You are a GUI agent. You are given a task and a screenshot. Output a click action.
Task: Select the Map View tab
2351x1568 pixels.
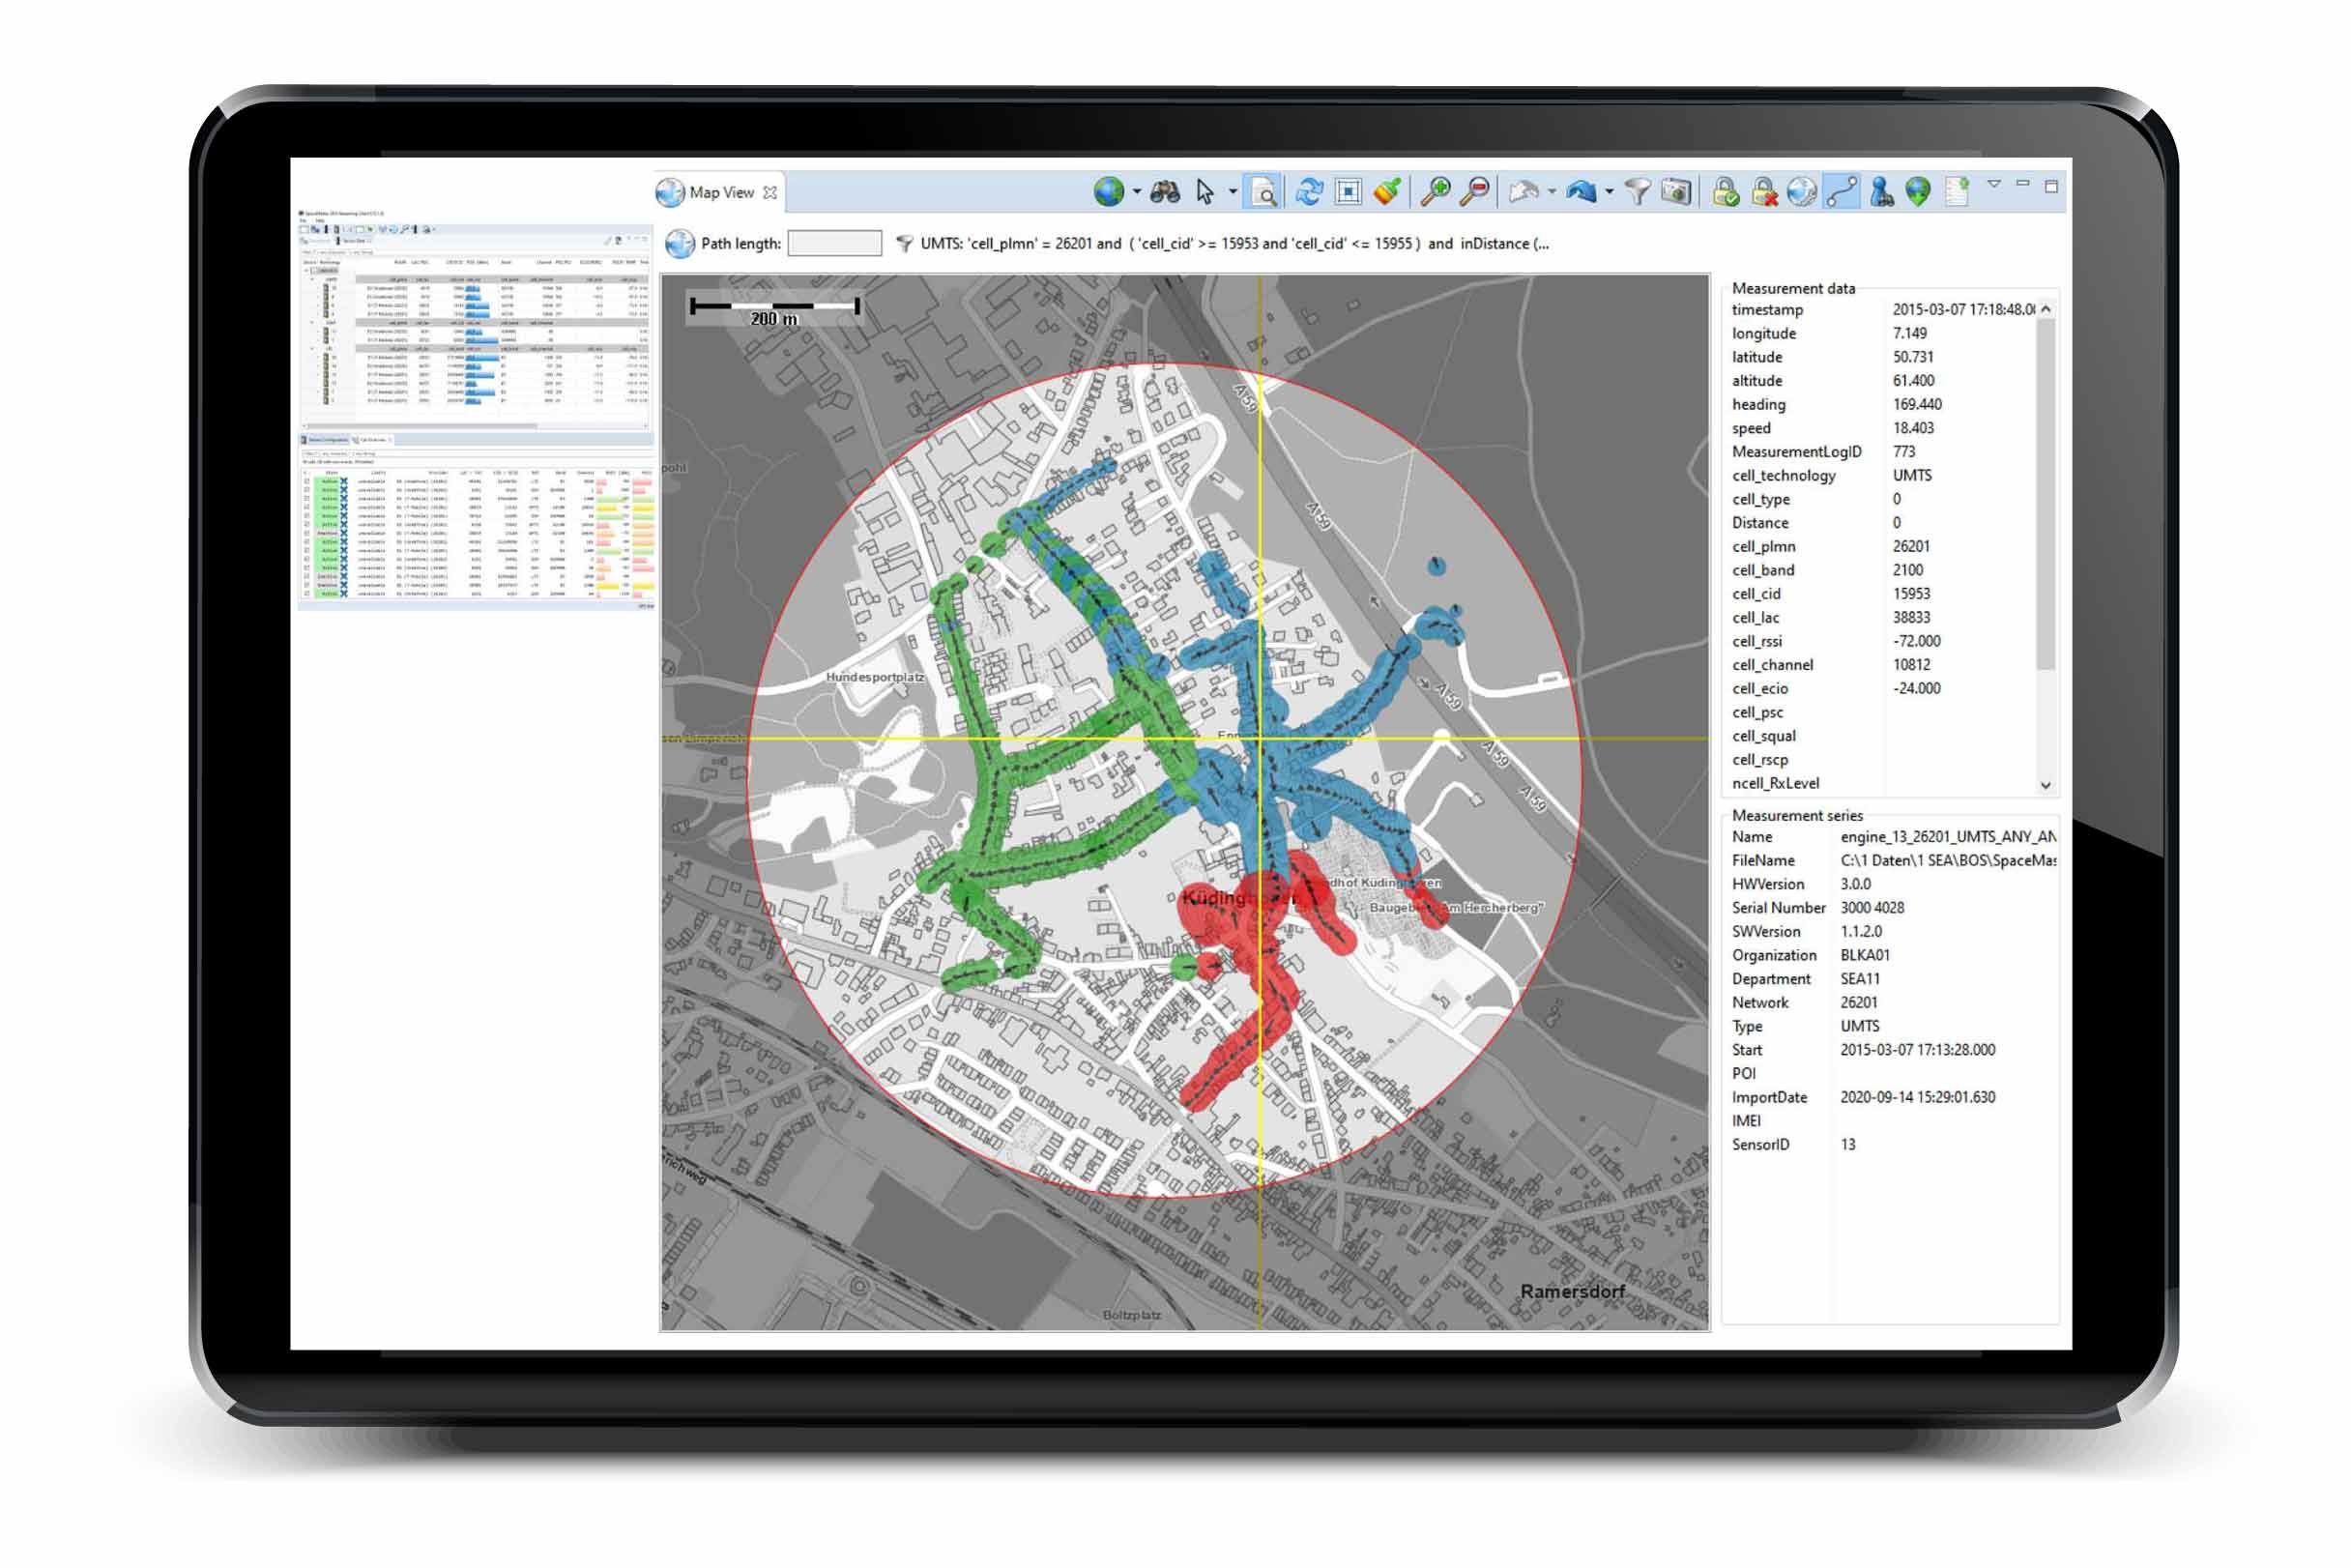721,192
